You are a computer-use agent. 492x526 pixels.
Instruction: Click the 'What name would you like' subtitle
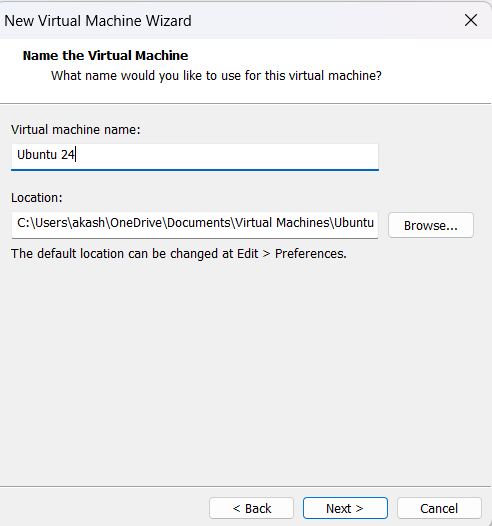[x=216, y=76]
